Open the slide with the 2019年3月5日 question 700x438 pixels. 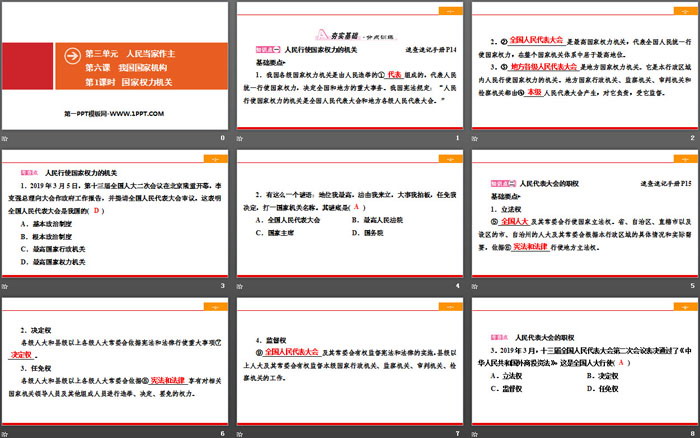point(115,213)
